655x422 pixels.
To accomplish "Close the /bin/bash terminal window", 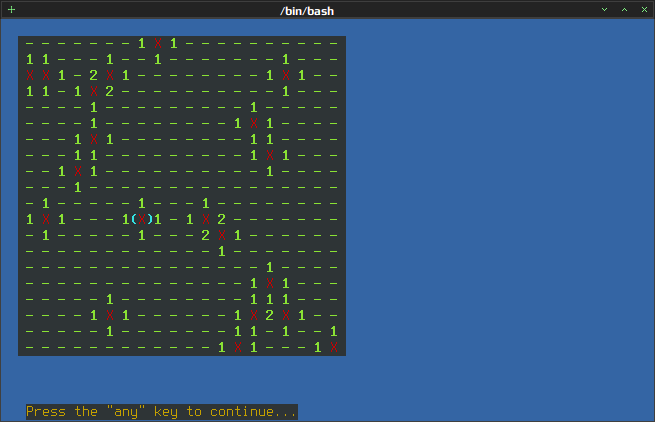I will 645,9.
